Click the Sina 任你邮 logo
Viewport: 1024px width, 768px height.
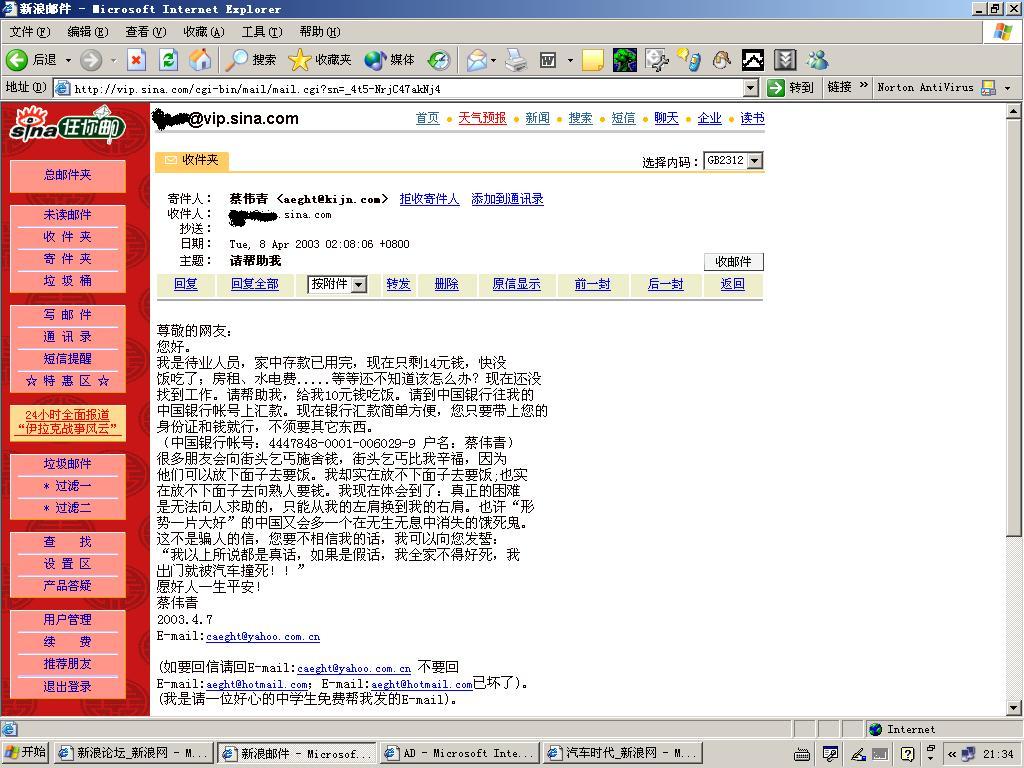point(68,125)
